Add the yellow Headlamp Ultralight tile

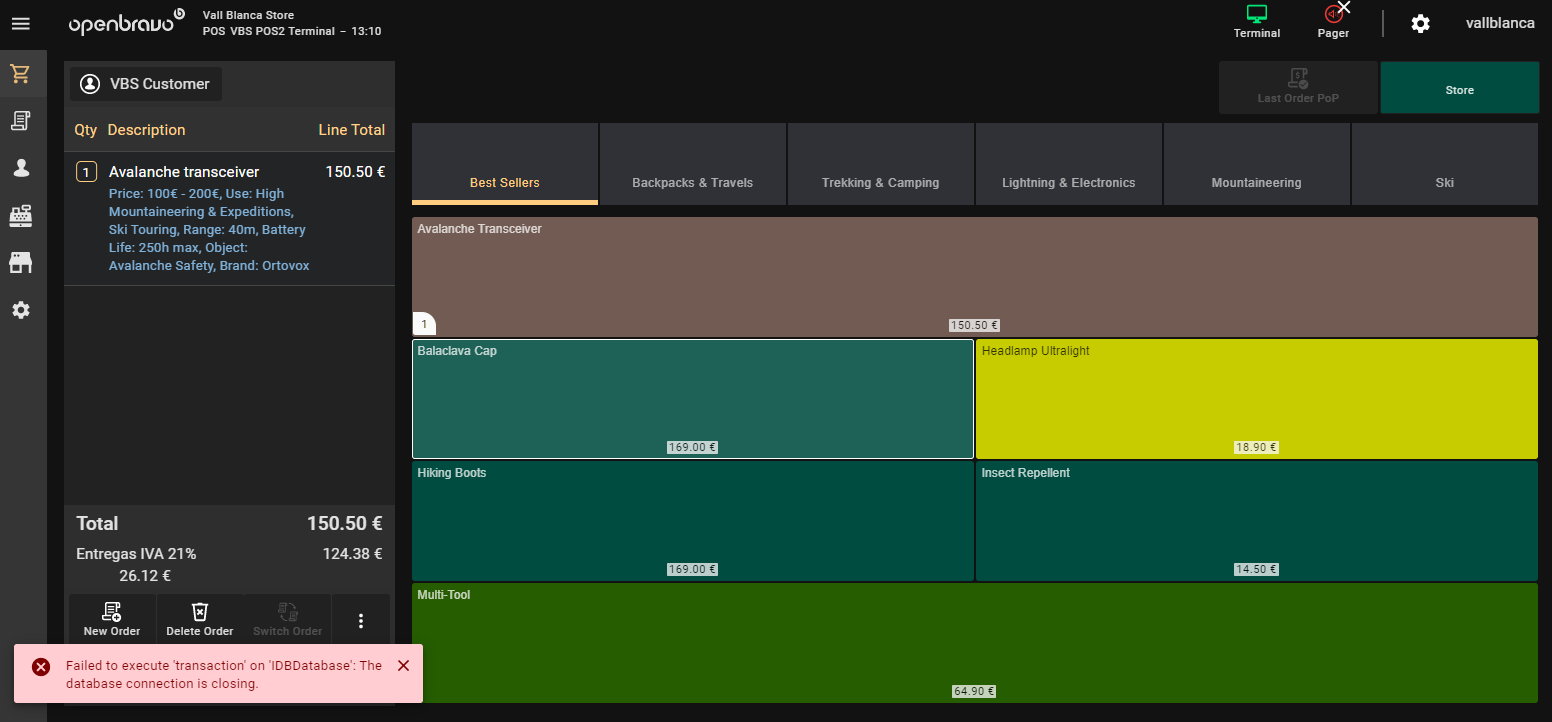(x=1256, y=399)
